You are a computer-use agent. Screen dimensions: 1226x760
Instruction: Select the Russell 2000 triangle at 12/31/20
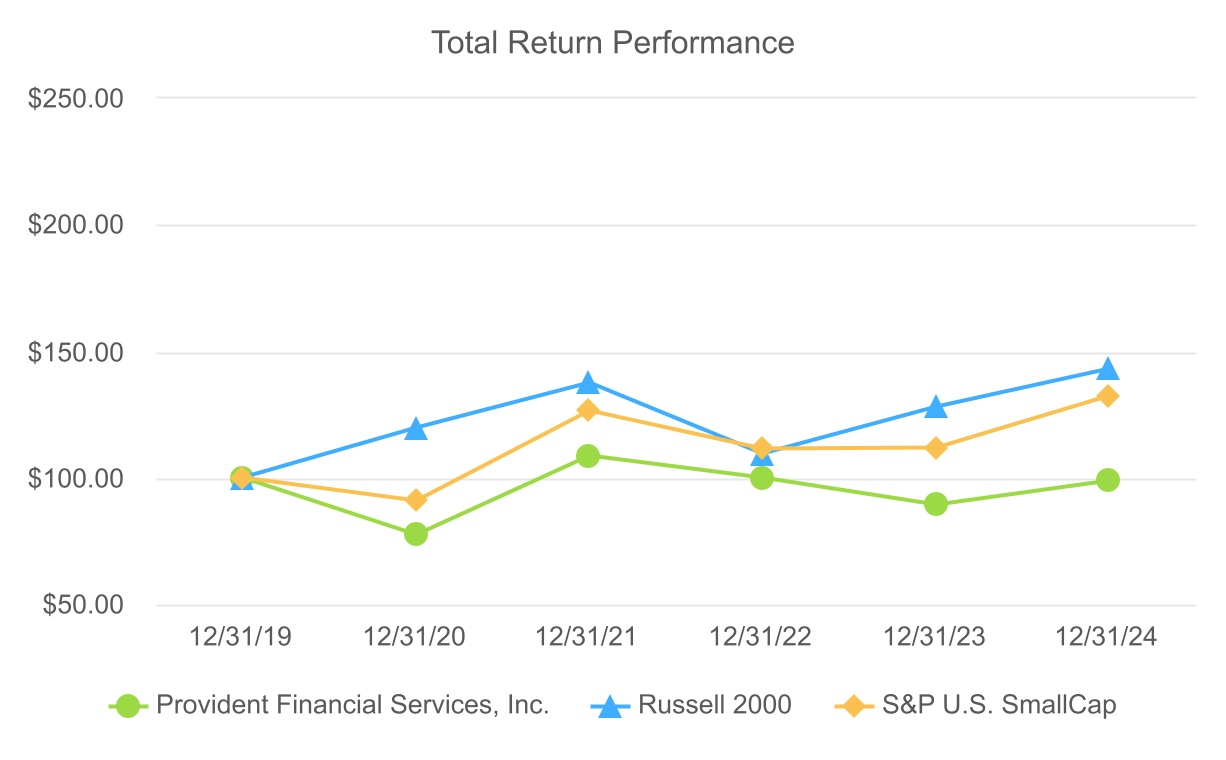click(416, 429)
